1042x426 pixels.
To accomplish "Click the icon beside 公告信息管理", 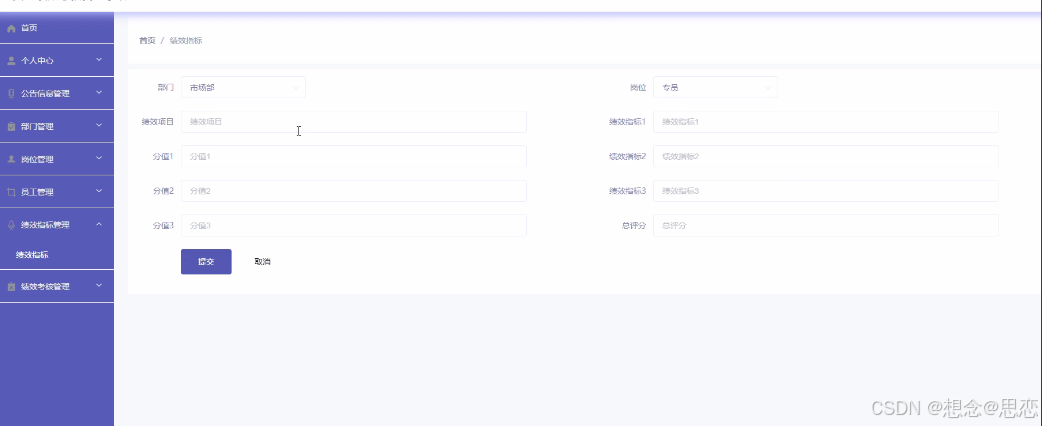I will coord(11,94).
